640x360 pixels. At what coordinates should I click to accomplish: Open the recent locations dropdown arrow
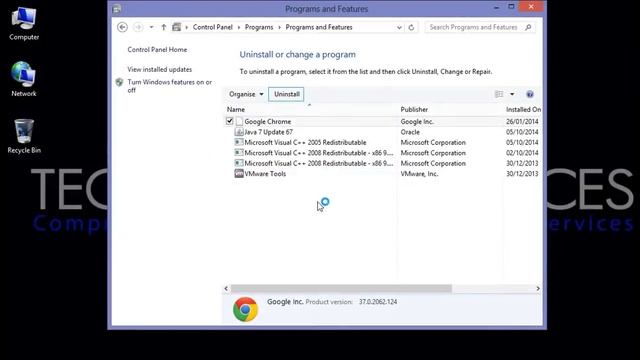coord(151,27)
